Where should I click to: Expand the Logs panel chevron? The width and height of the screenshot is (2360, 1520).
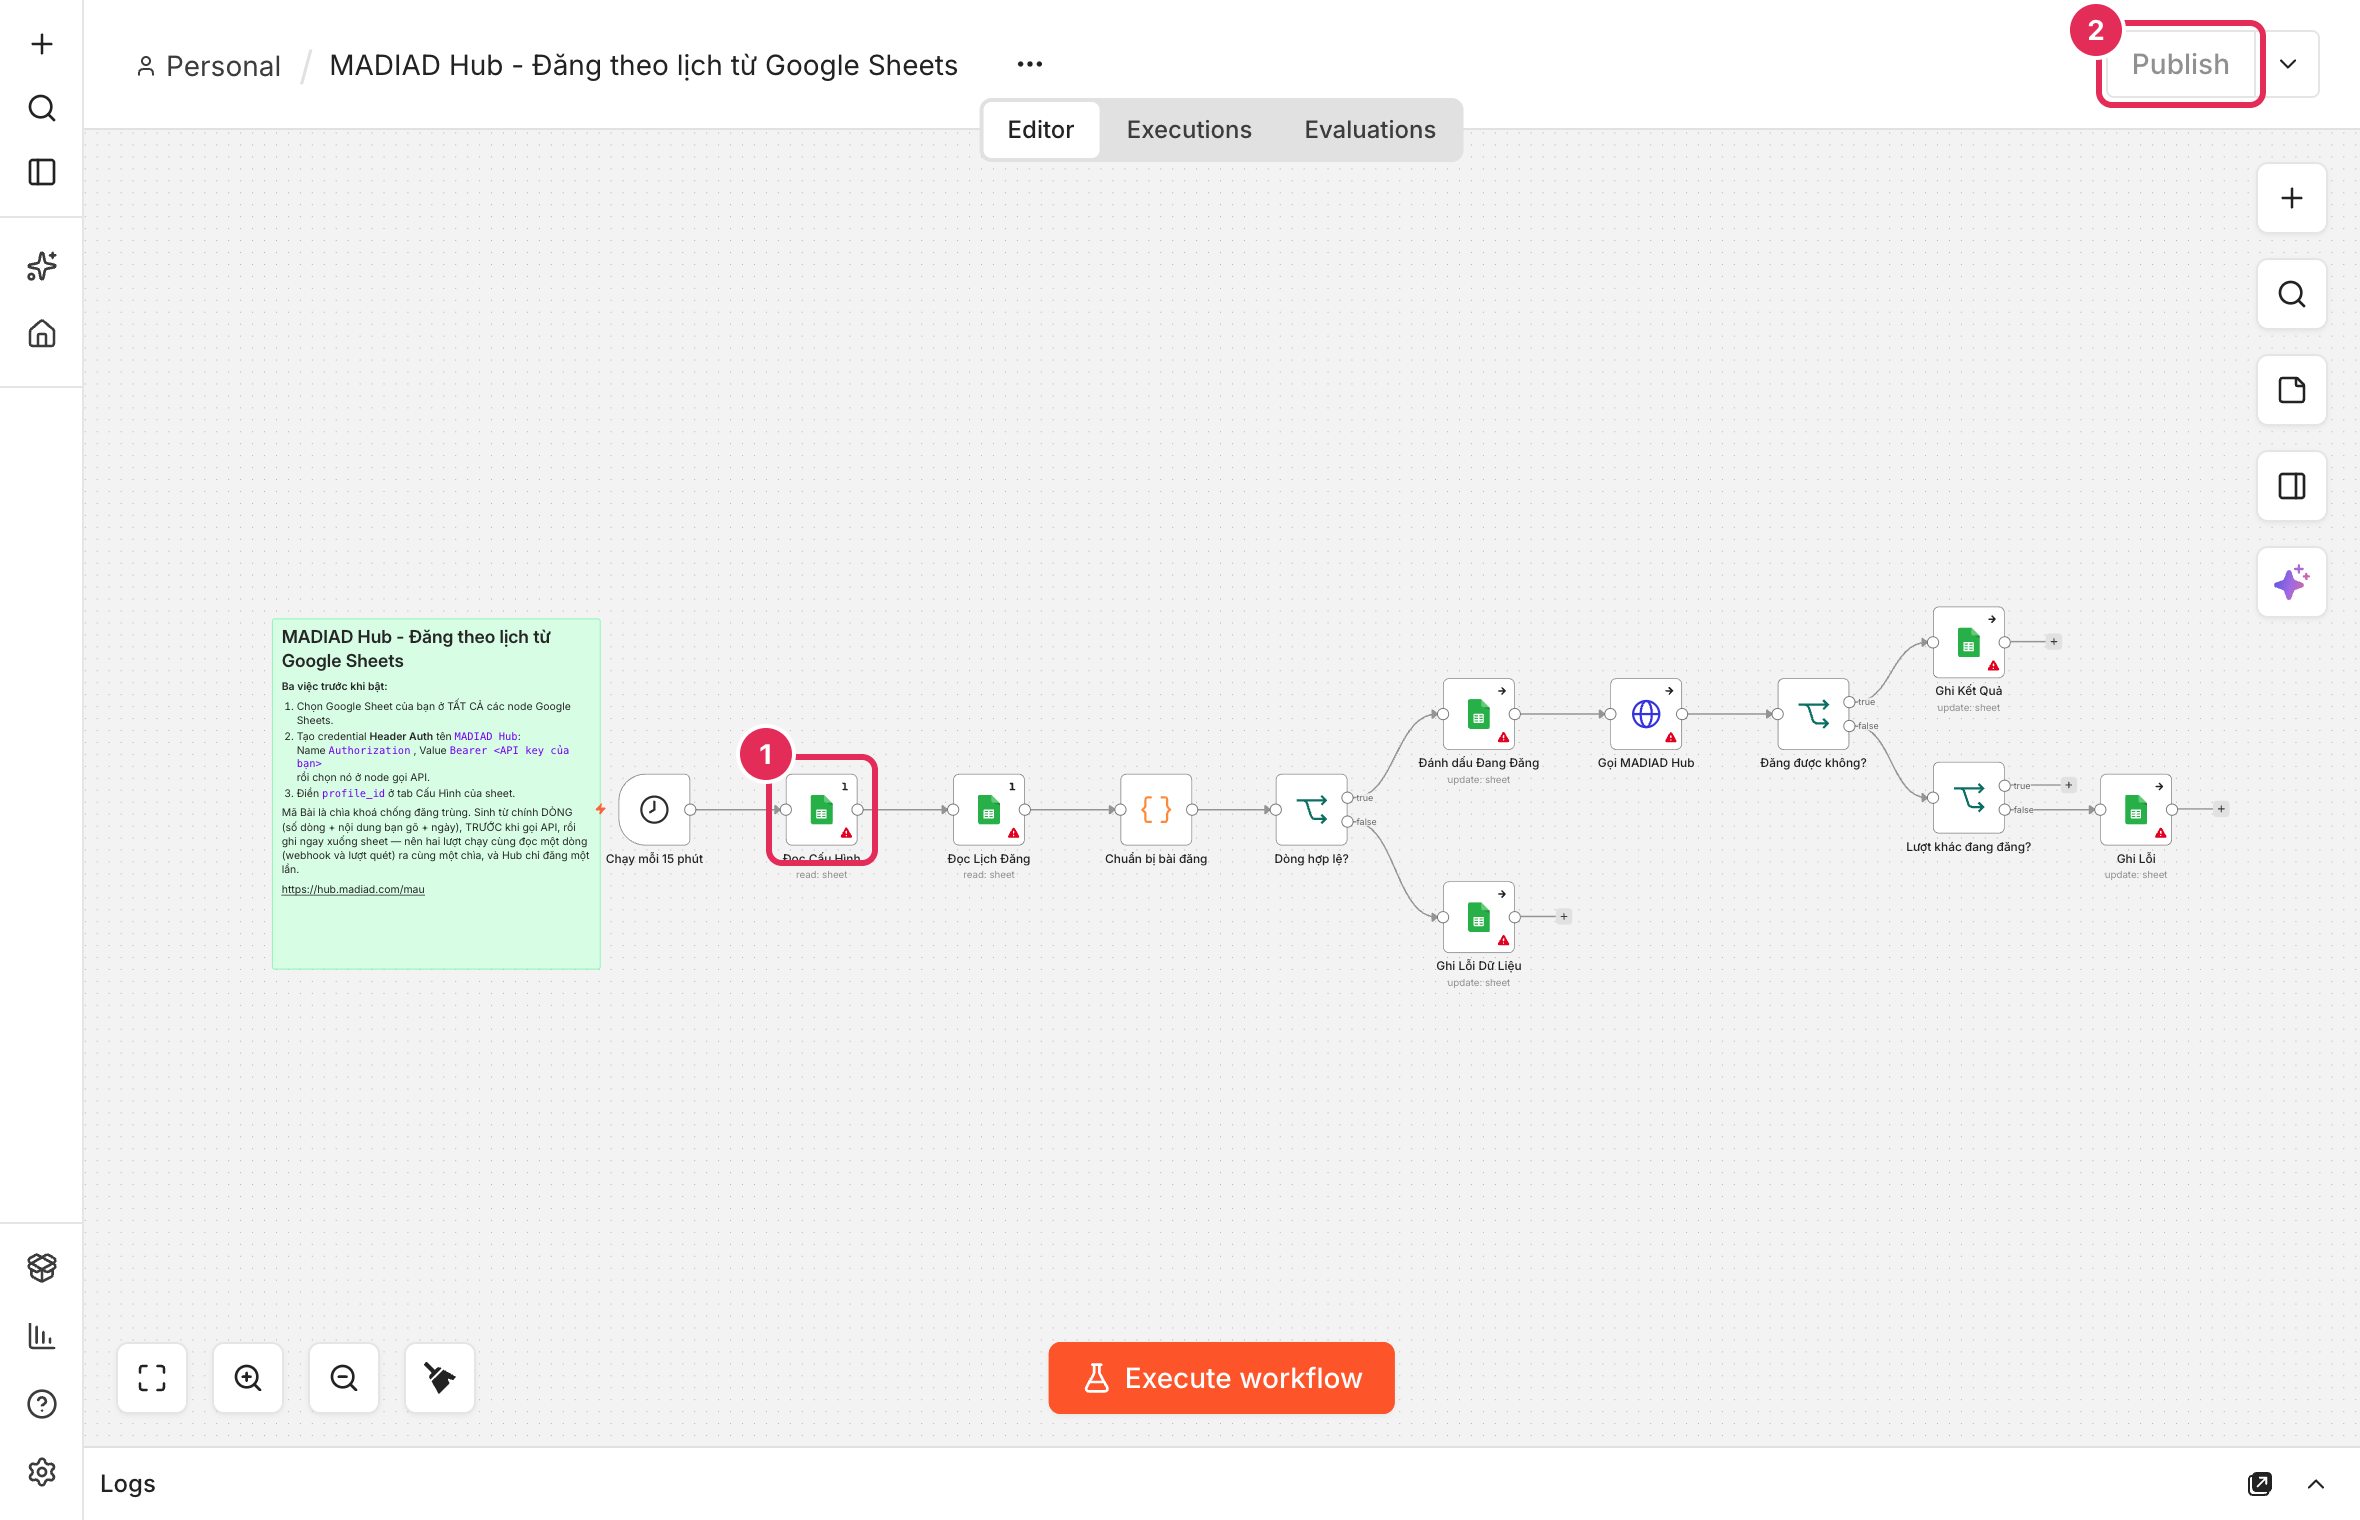point(2316,1484)
